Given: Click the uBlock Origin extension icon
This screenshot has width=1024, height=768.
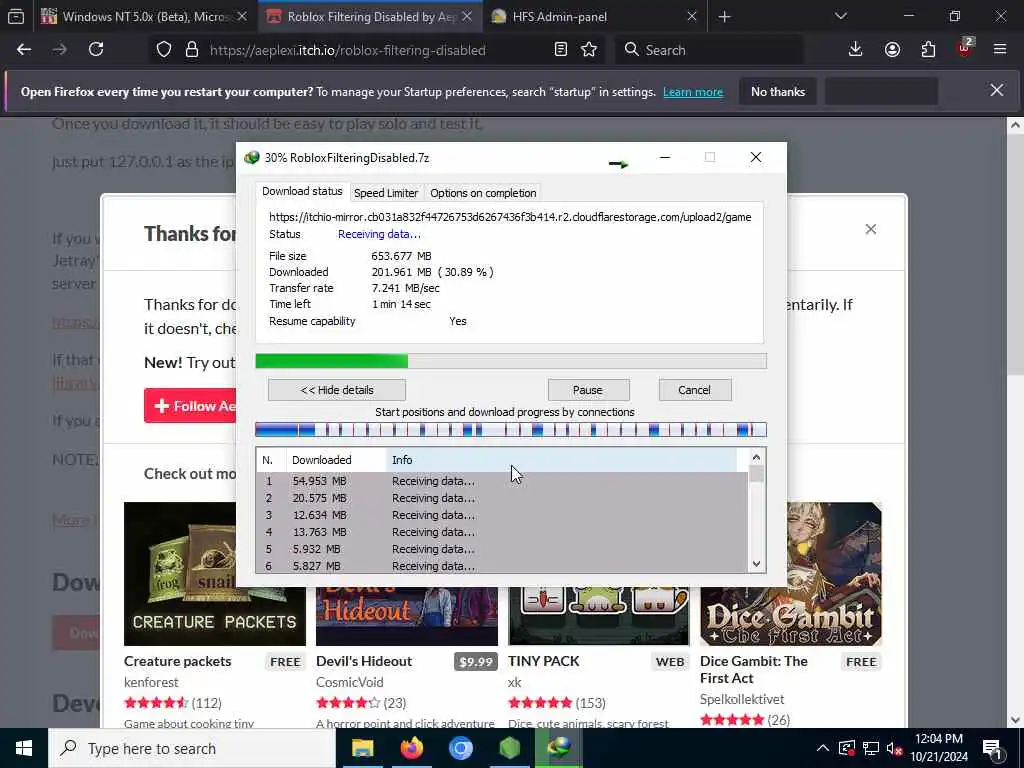Looking at the screenshot, I should (x=965, y=48).
